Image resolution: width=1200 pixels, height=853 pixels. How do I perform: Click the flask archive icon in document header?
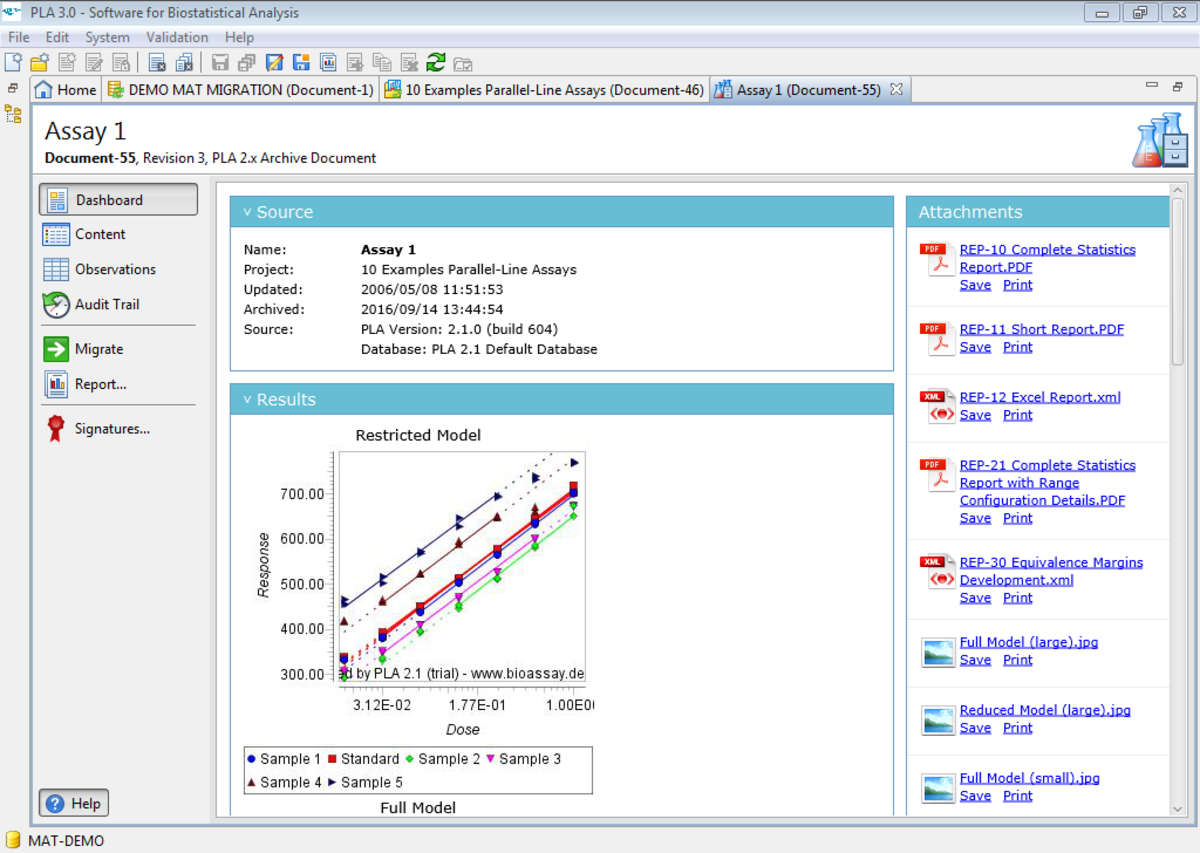click(1160, 141)
